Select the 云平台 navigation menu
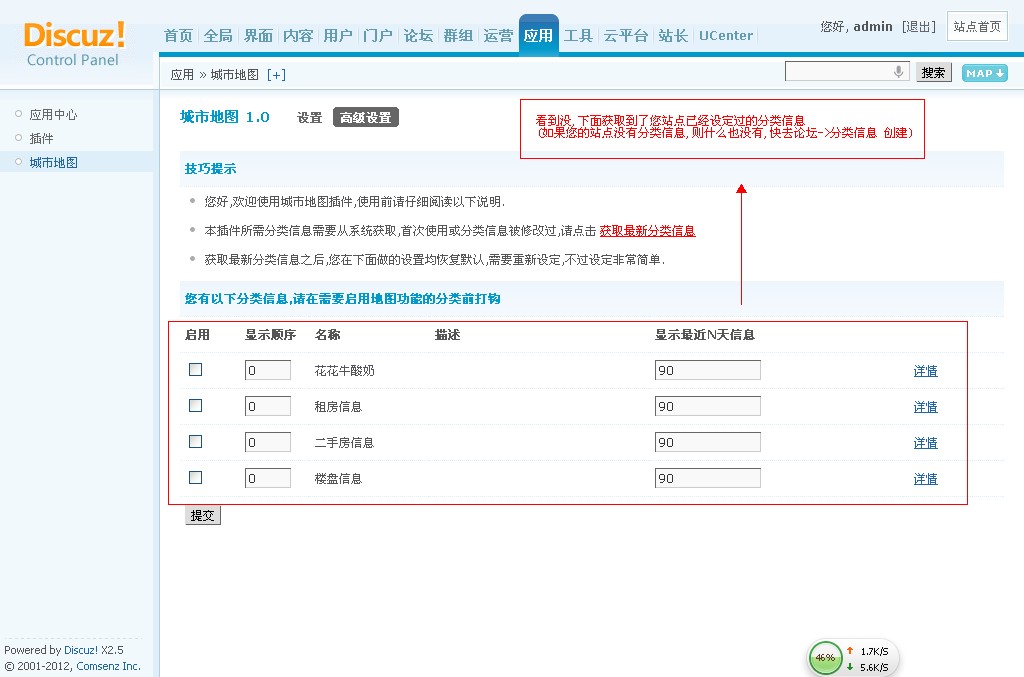The image size is (1024, 677). tap(626, 36)
